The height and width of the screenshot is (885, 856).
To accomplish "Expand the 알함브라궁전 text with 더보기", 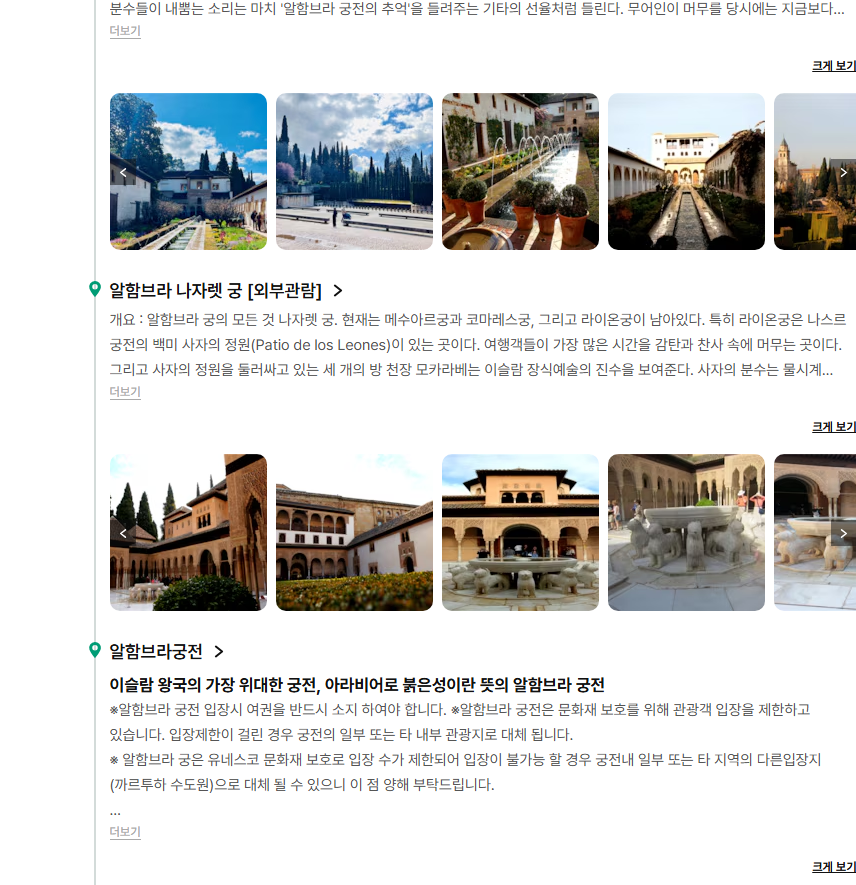I will click(124, 832).
